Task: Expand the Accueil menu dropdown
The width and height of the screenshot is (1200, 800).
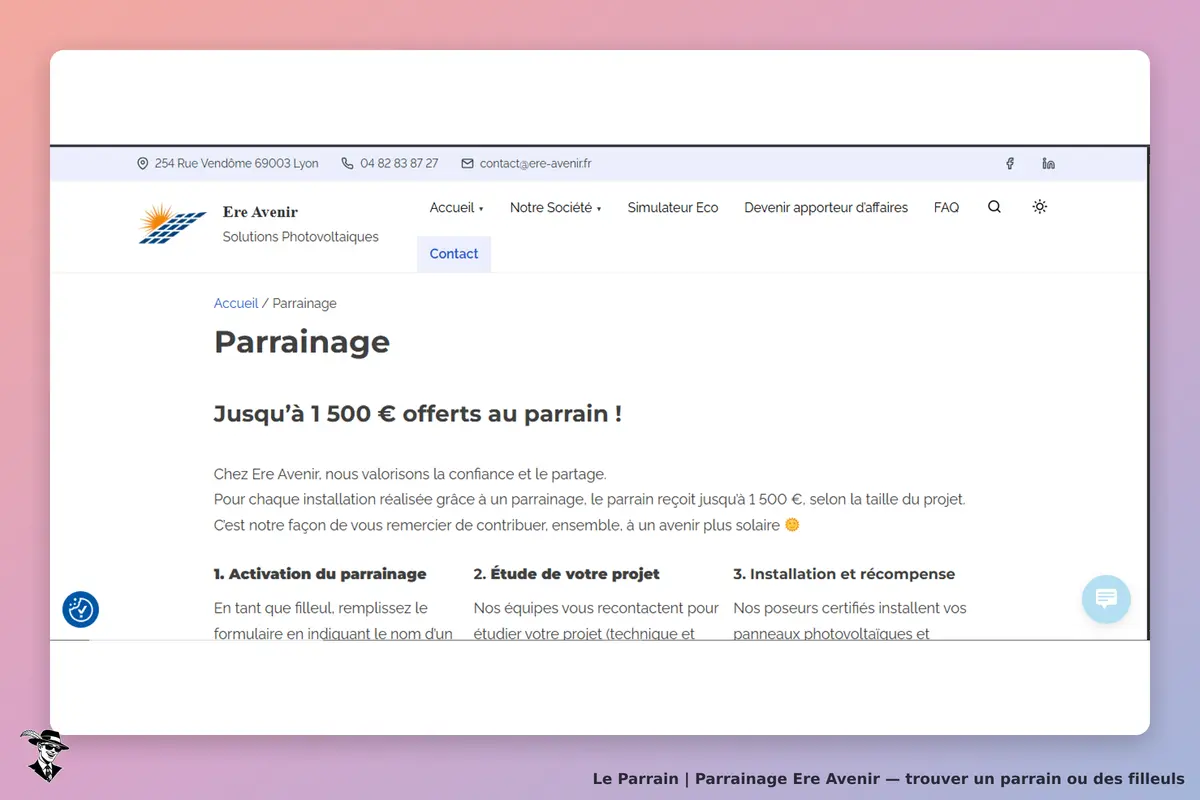Action: pyautogui.click(x=456, y=208)
